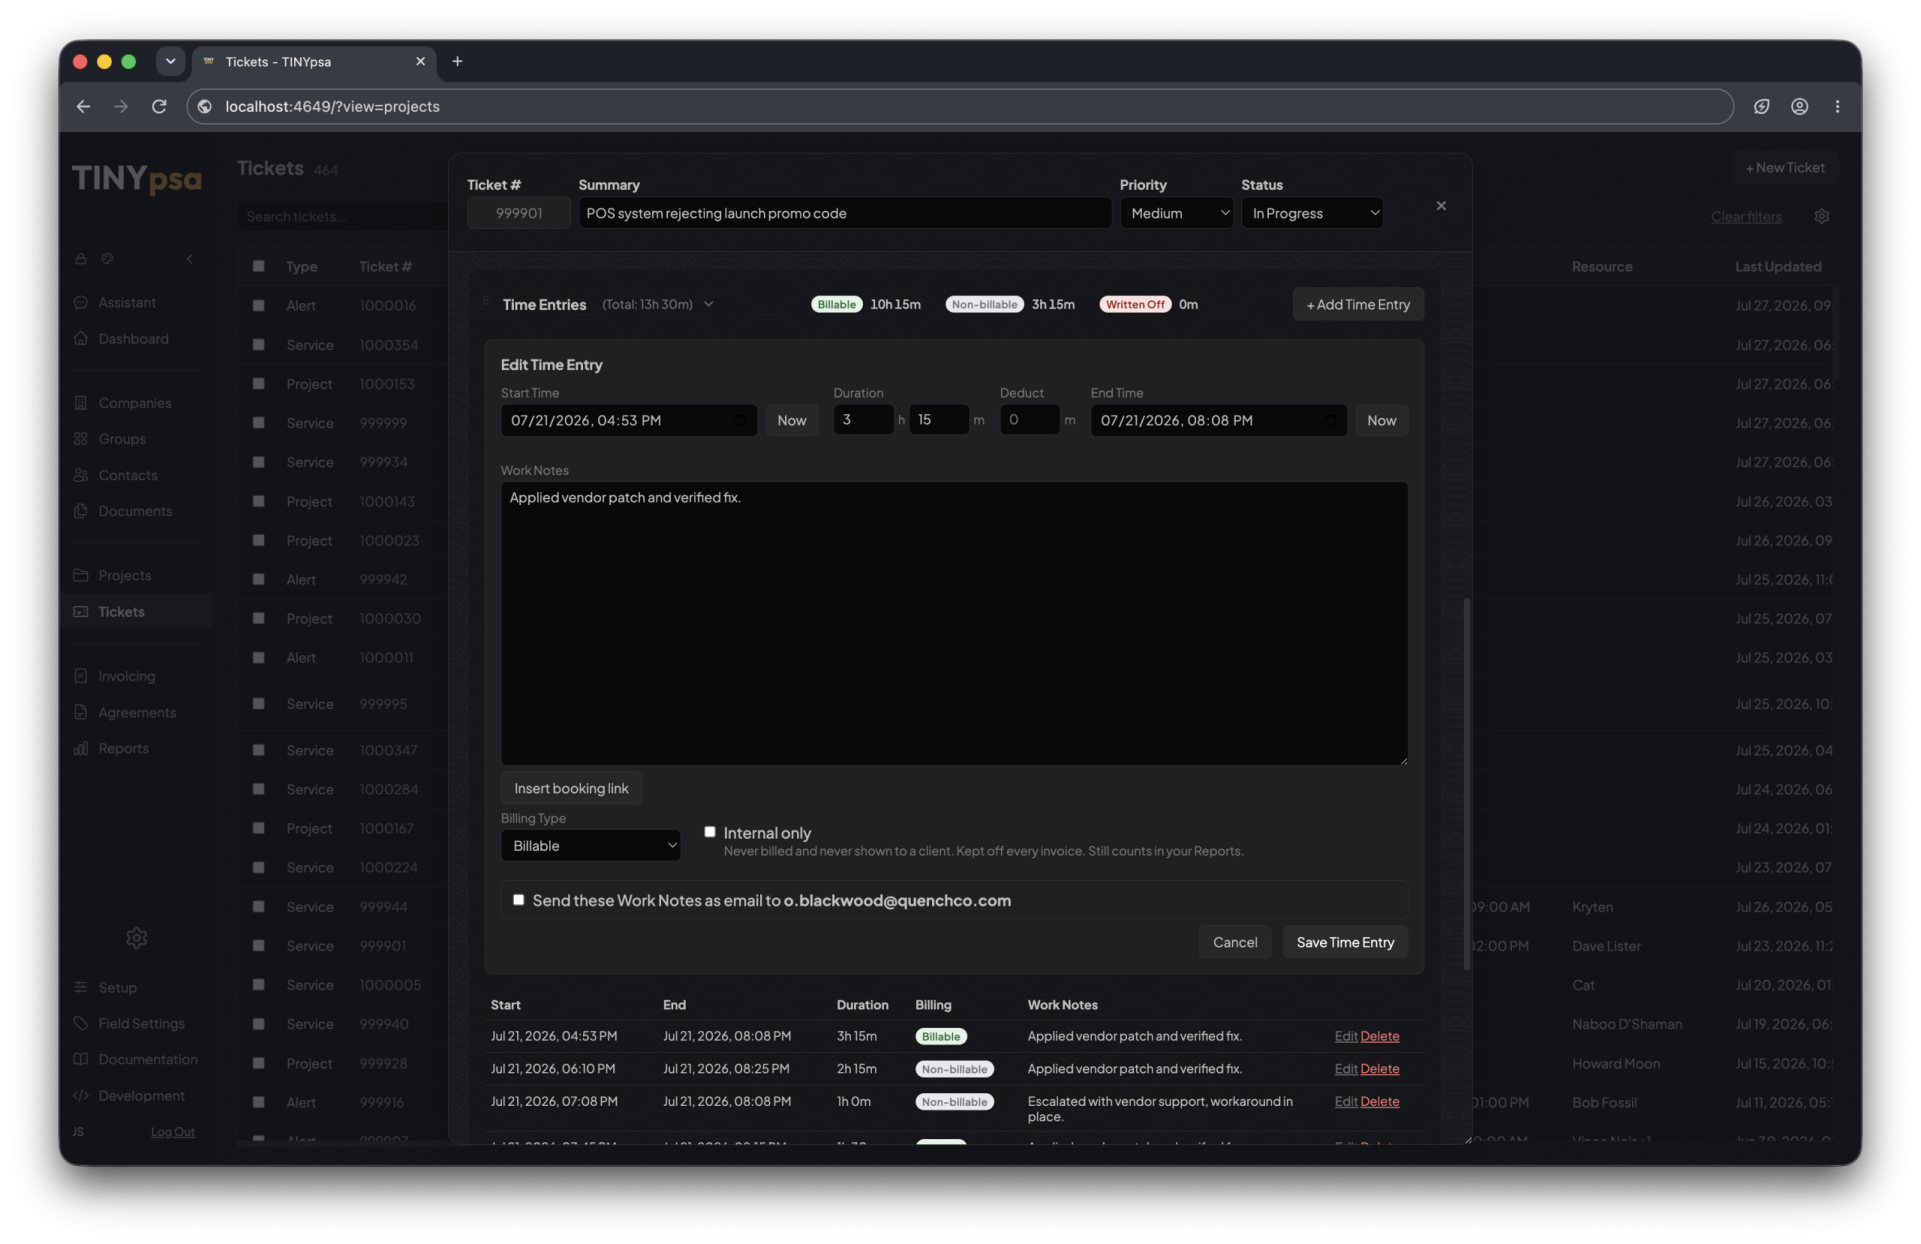Open Reports in the sidebar
Viewport: 1921px width, 1244px height.
click(x=123, y=748)
